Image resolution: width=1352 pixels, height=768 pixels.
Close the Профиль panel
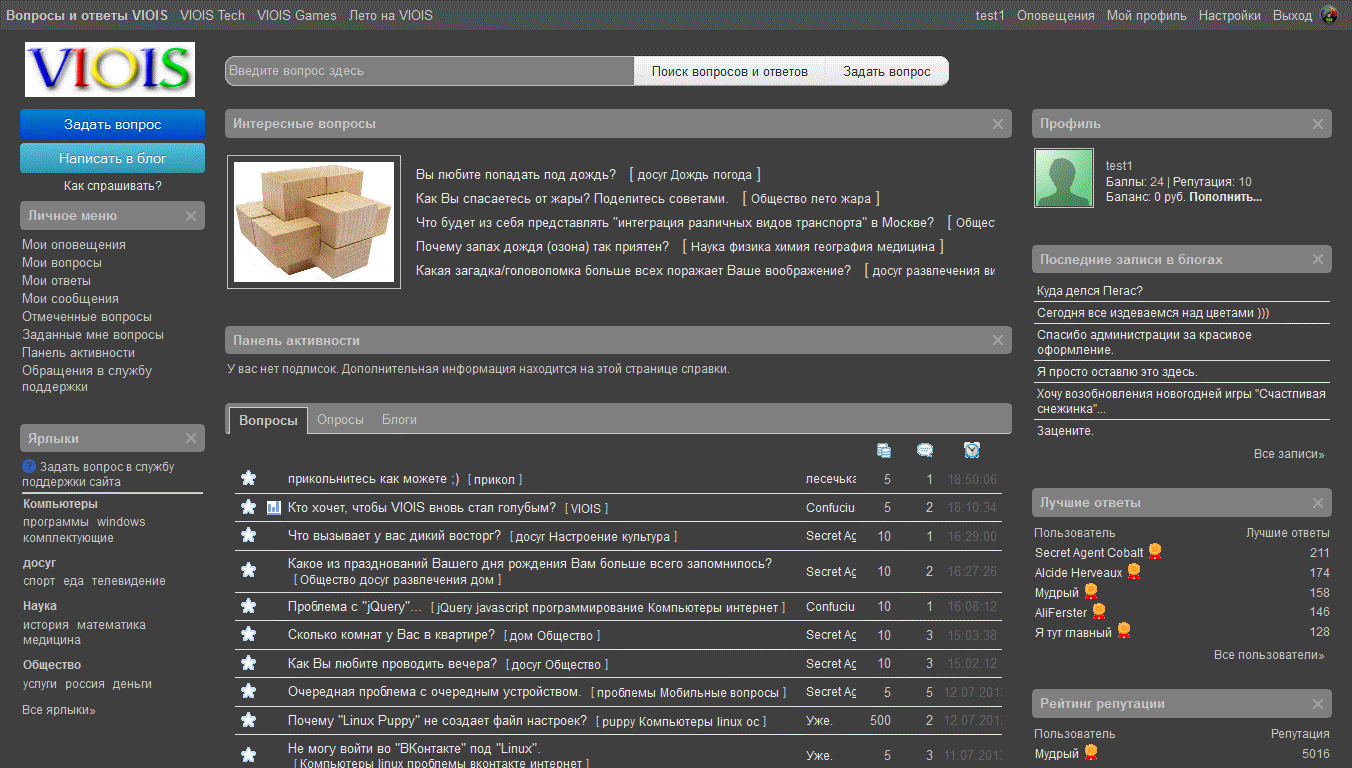pyautogui.click(x=1318, y=124)
